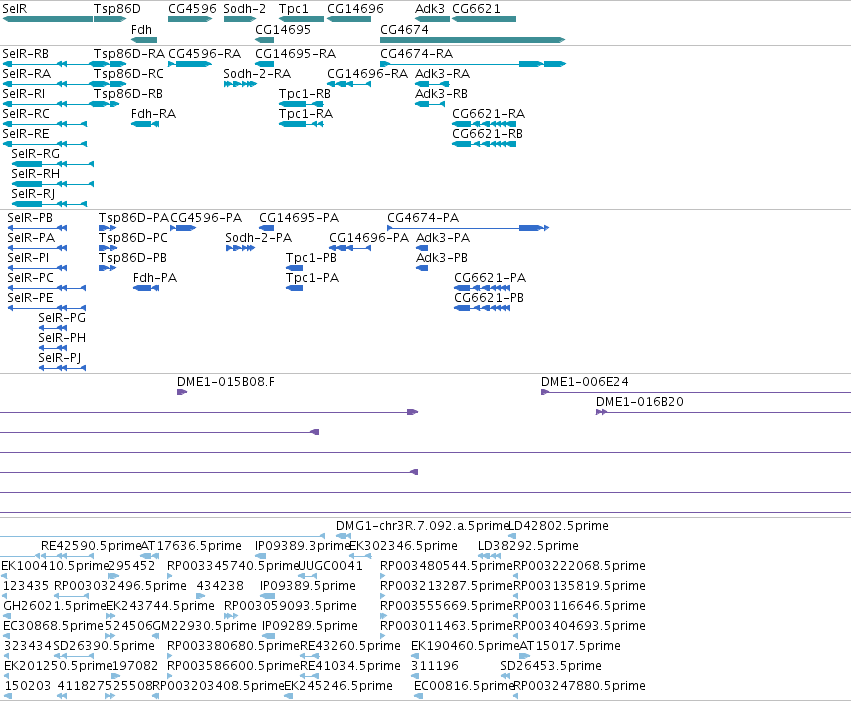Select the CG14696-RA transcript label

[367, 74]
